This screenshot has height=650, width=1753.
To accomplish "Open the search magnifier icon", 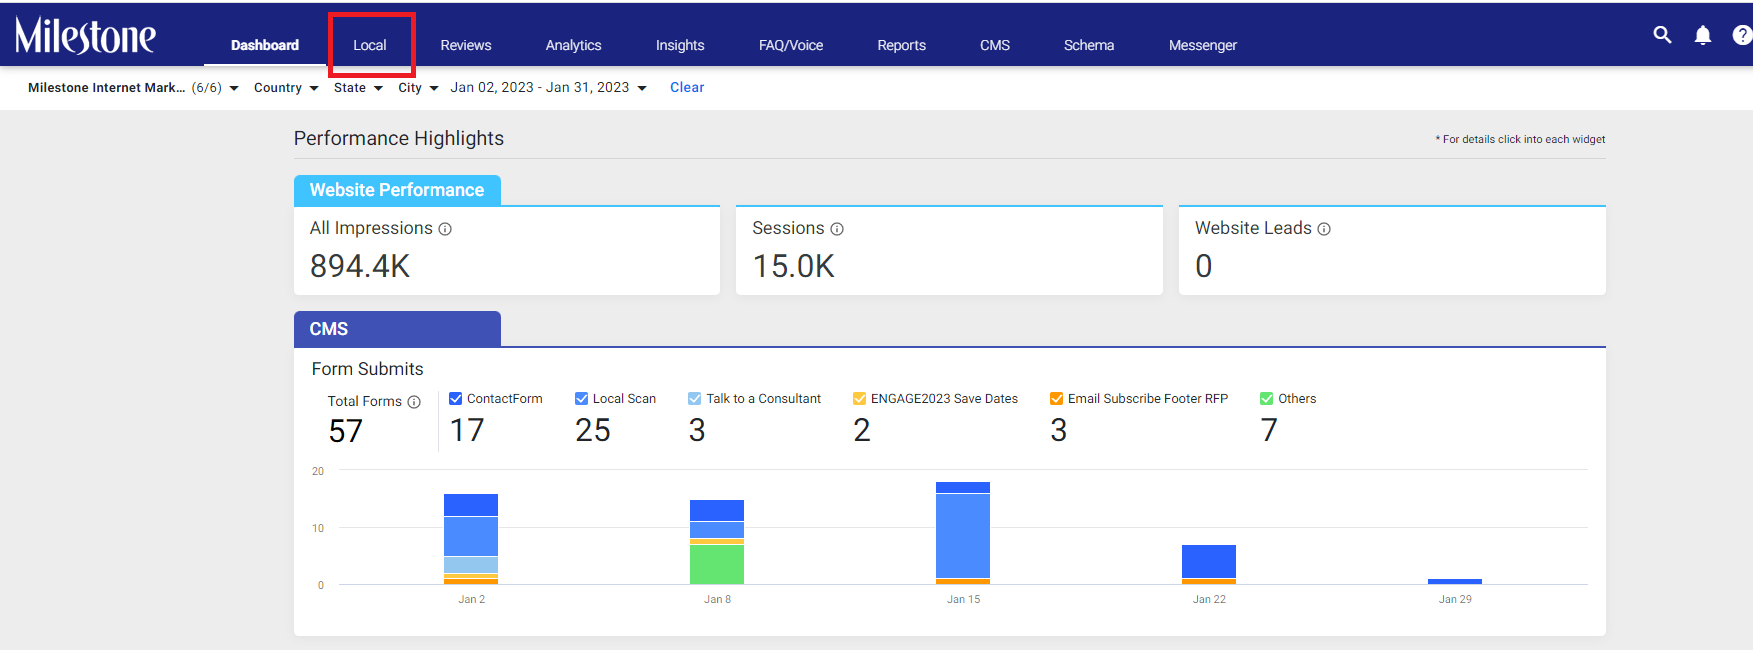I will [x=1662, y=35].
